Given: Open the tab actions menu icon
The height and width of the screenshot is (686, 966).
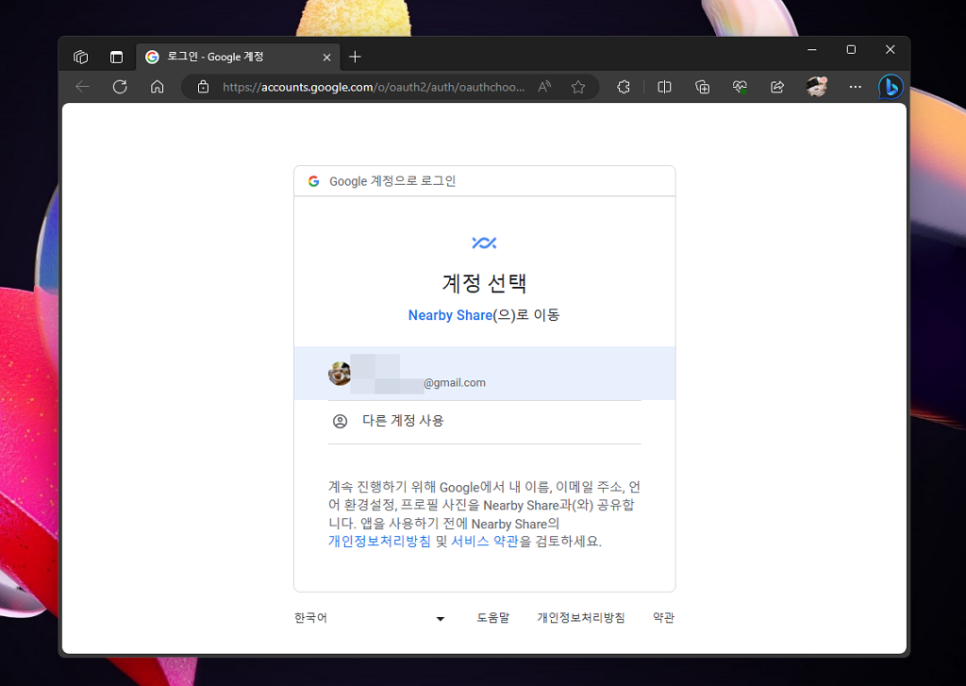Looking at the screenshot, I should [x=116, y=57].
